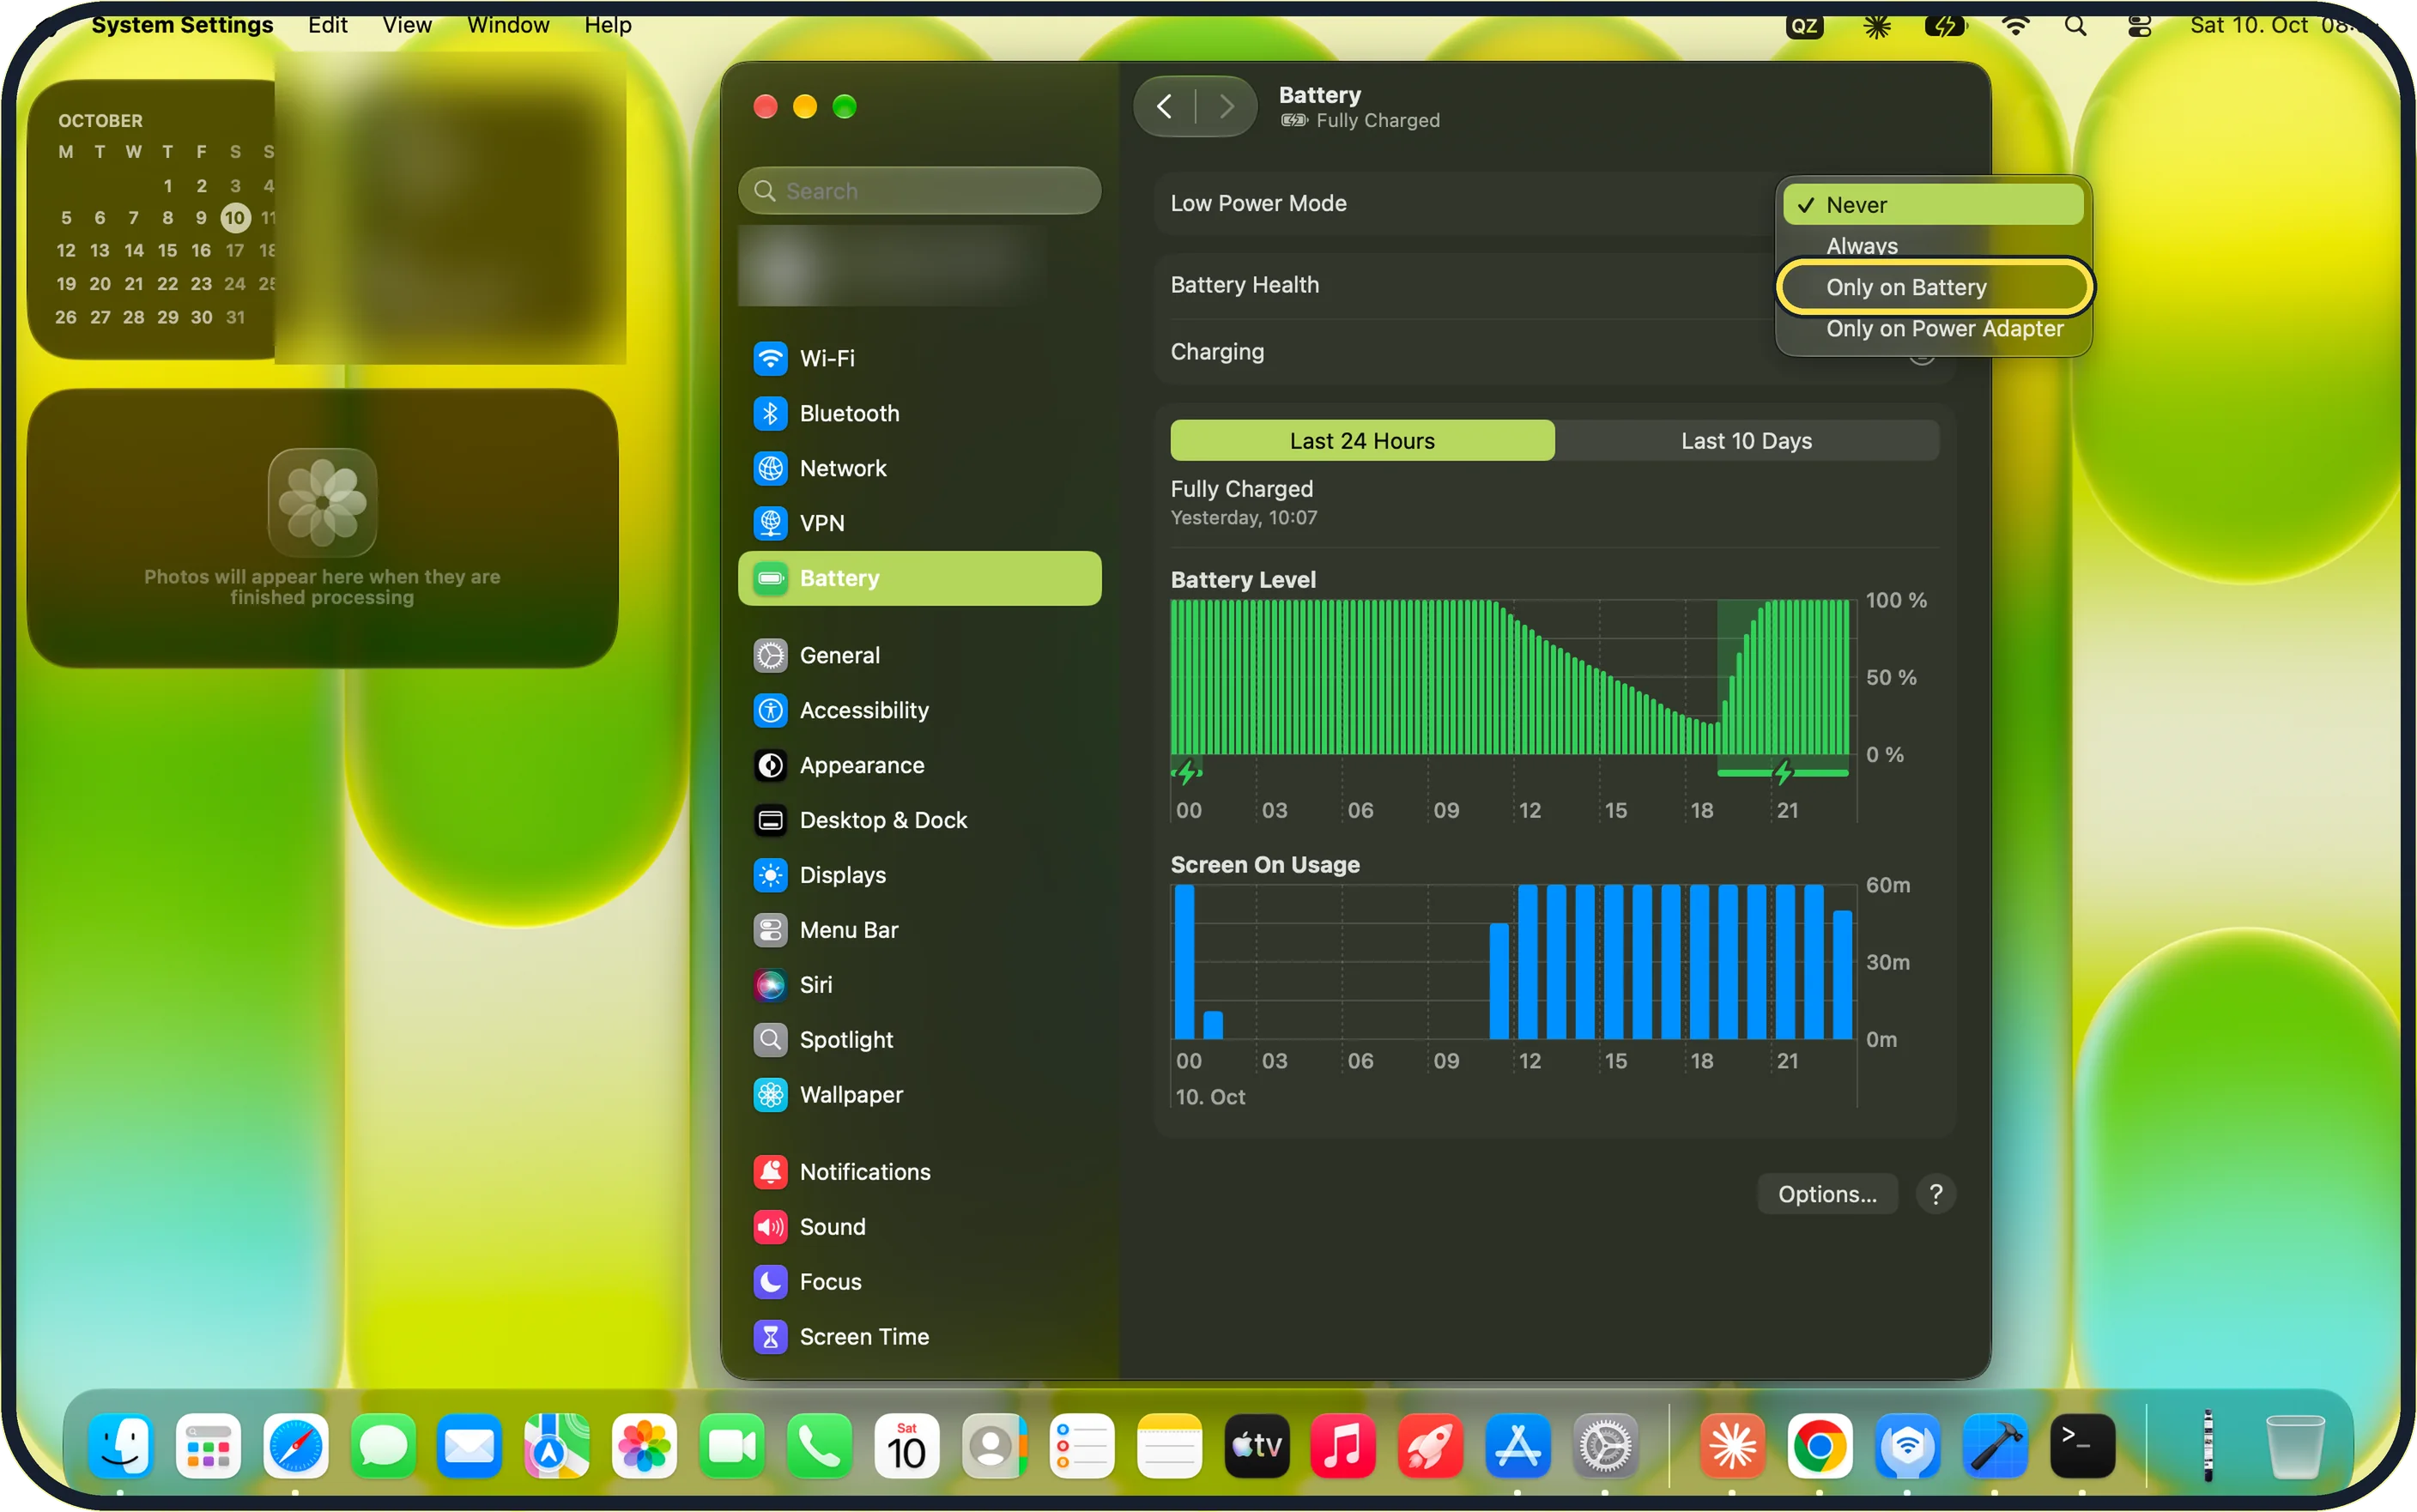Open Displays settings
This screenshot has width=2417, height=1512.
[918, 875]
